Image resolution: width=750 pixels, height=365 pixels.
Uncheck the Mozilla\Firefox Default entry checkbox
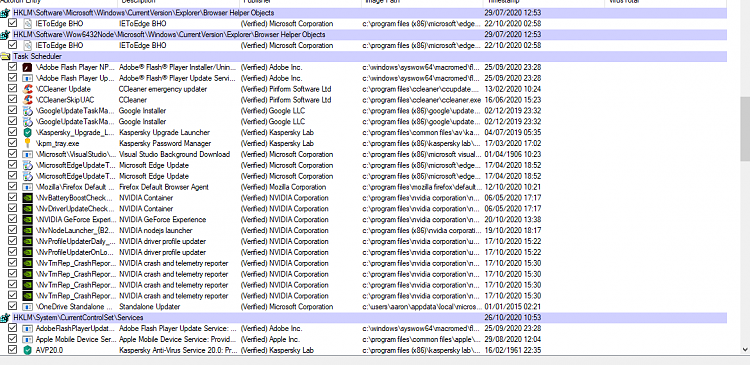pos(13,187)
